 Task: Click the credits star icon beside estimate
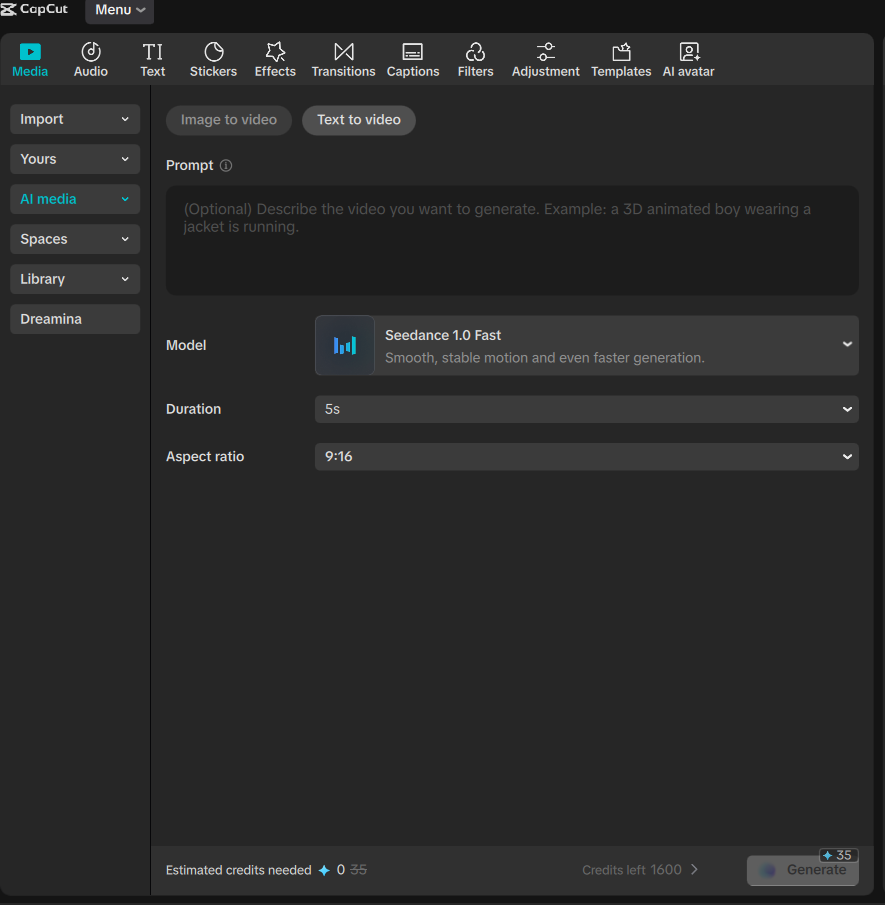(x=324, y=870)
